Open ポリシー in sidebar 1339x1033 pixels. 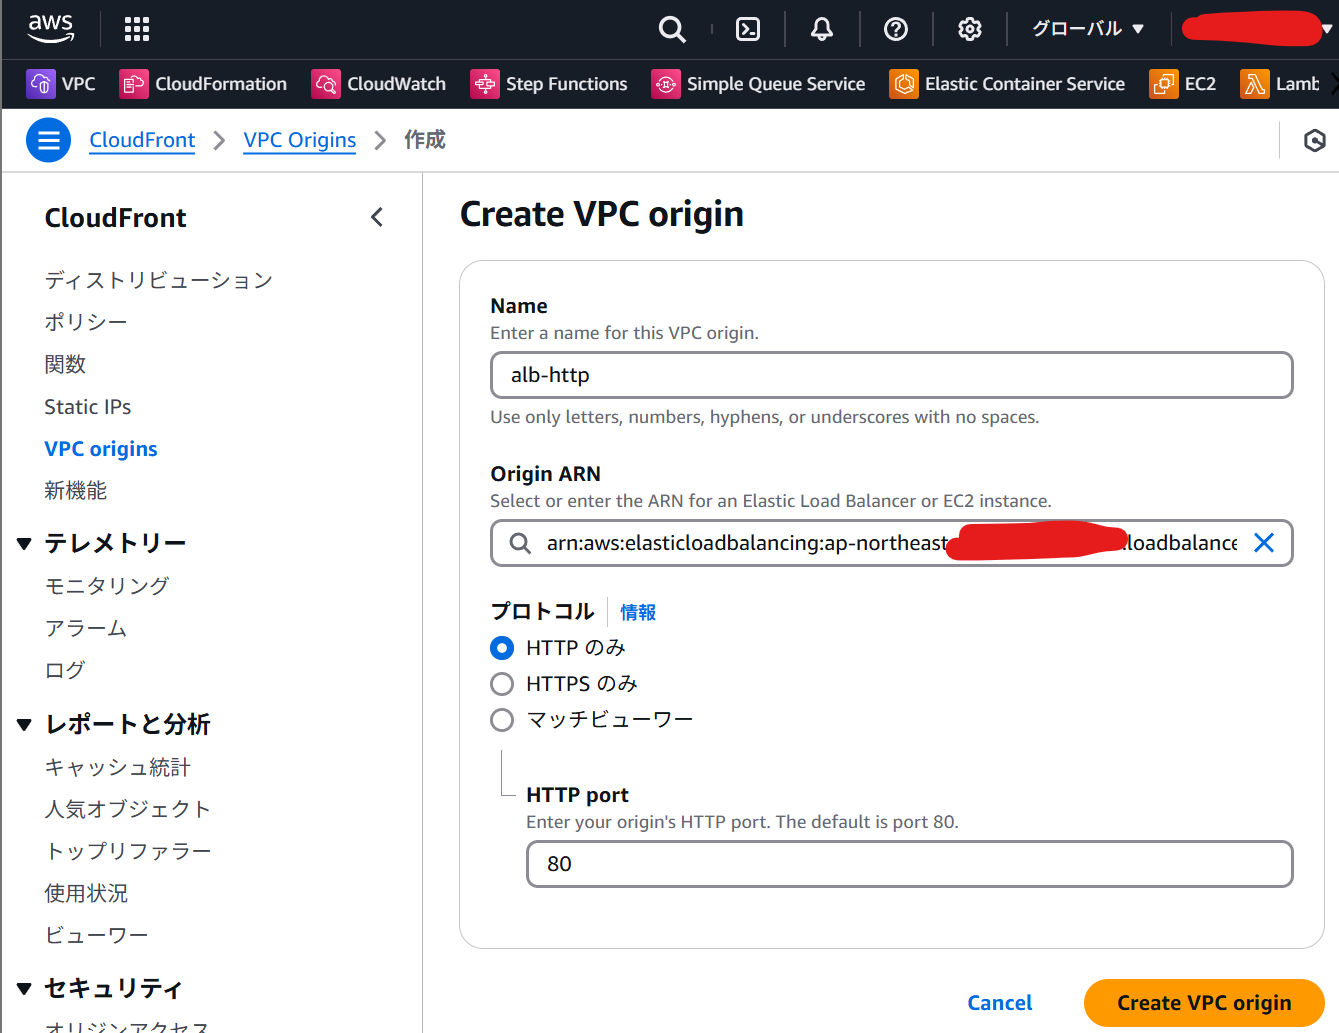86,322
